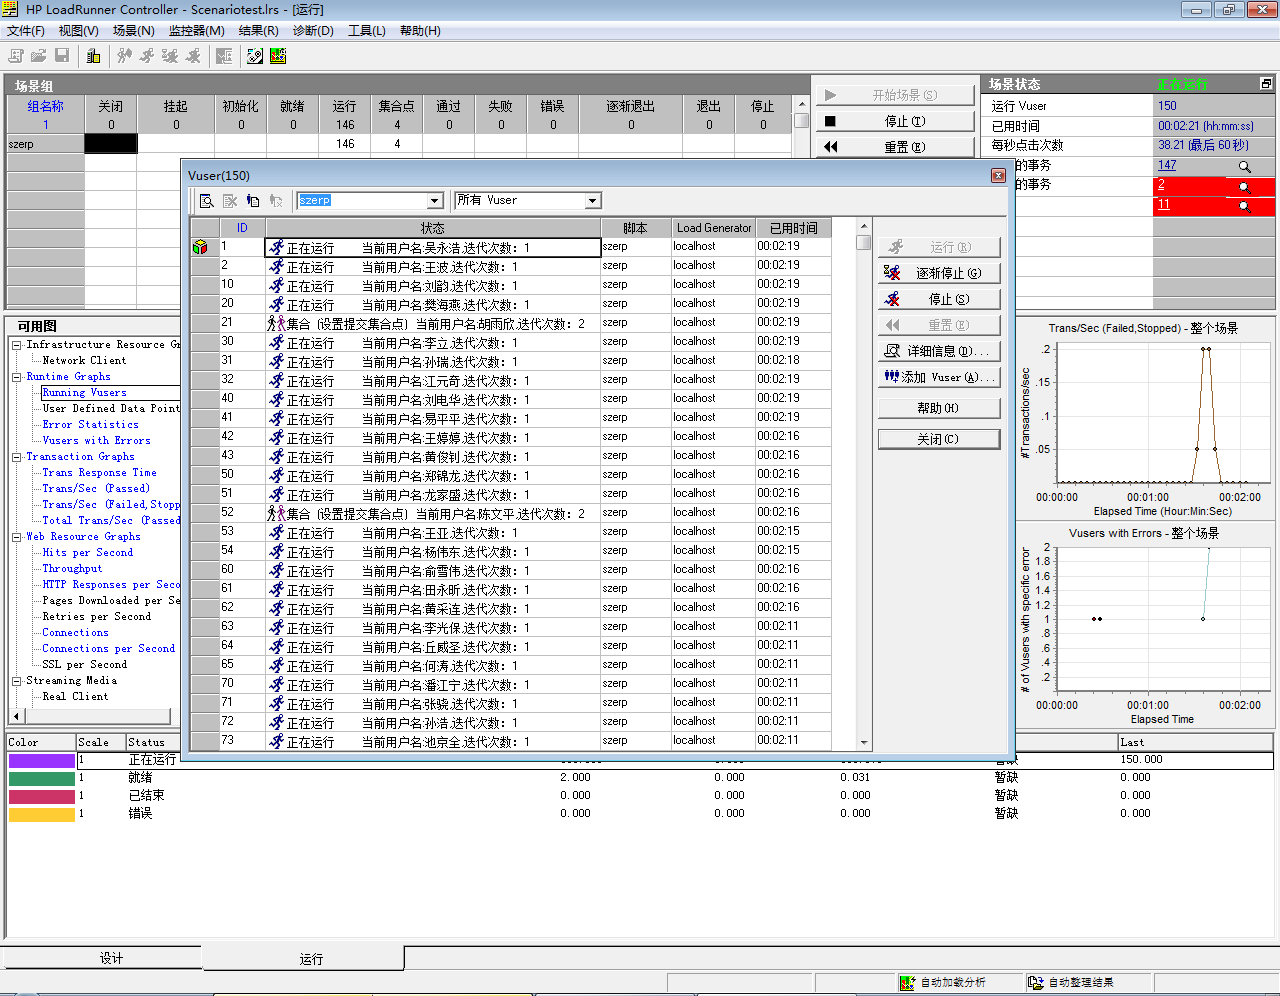
Task: Click the magnifier icon in red row showing 2
Action: (1244, 187)
